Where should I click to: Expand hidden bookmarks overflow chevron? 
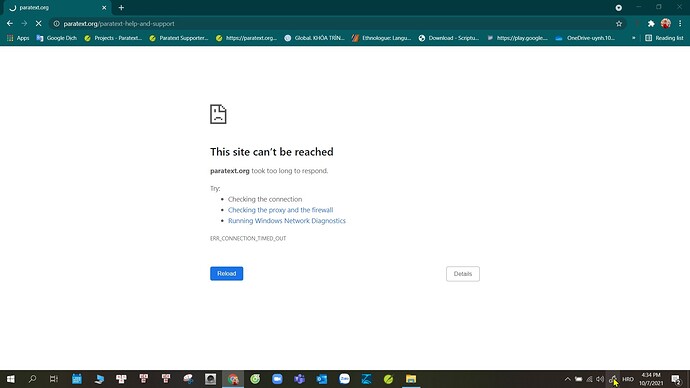coord(634,38)
